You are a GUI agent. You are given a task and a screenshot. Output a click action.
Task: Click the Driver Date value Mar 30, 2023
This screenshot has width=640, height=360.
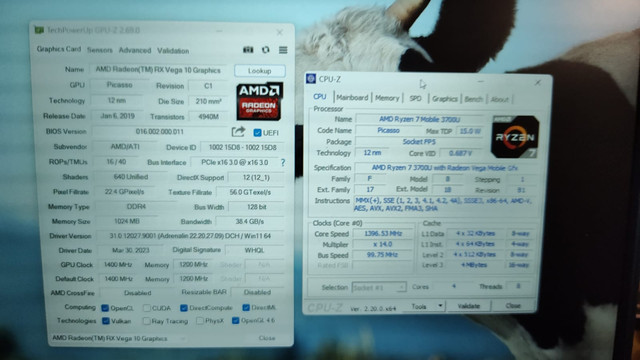pyautogui.click(x=131, y=250)
